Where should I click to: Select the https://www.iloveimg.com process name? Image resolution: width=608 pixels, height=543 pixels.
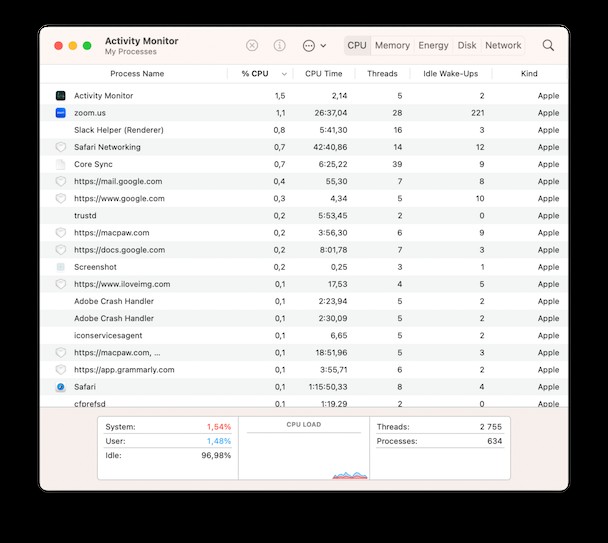coord(122,284)
